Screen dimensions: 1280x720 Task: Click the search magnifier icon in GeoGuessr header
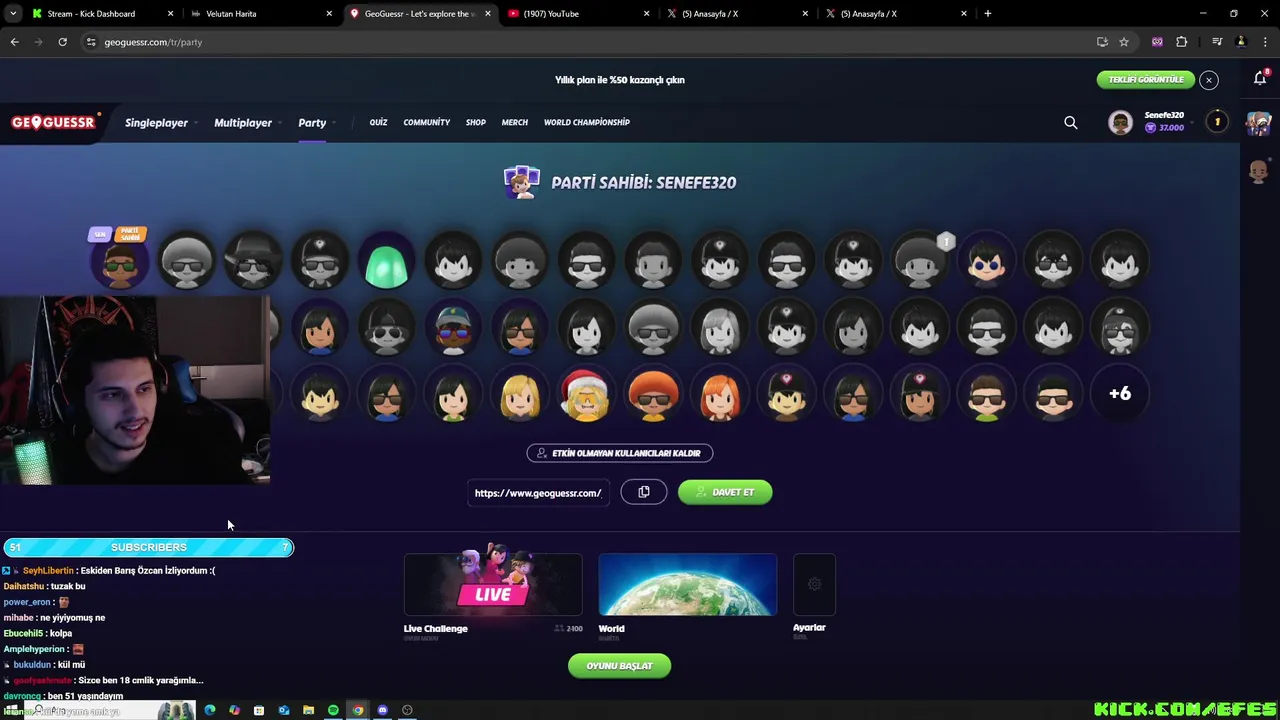click(x=1071, y=123)
